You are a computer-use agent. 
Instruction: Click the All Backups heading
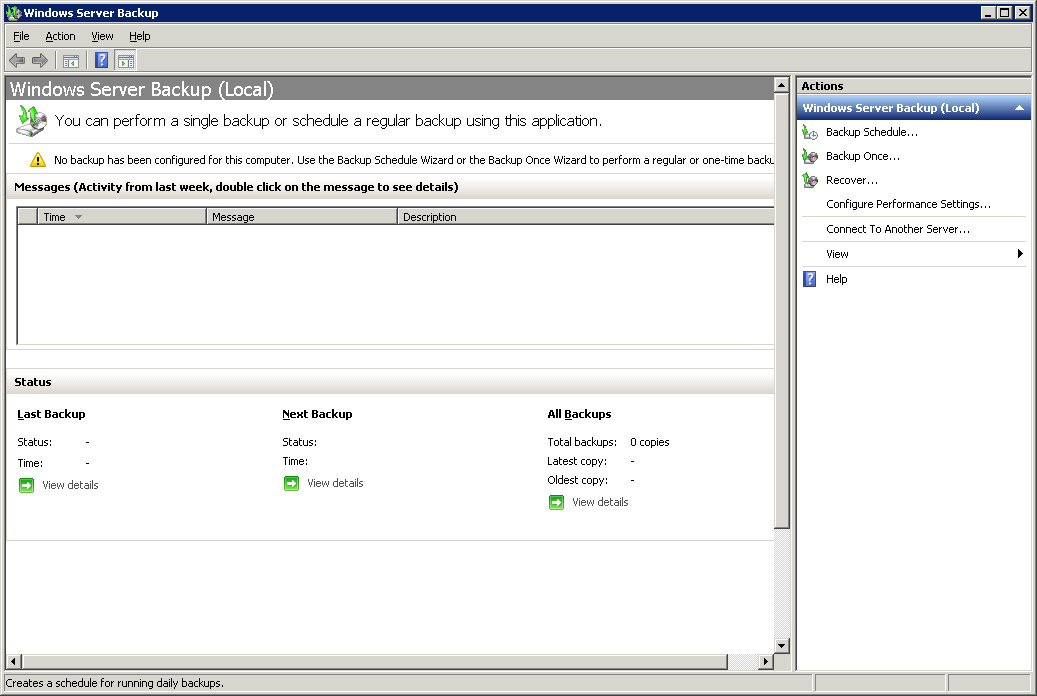(x=579, y=414)
